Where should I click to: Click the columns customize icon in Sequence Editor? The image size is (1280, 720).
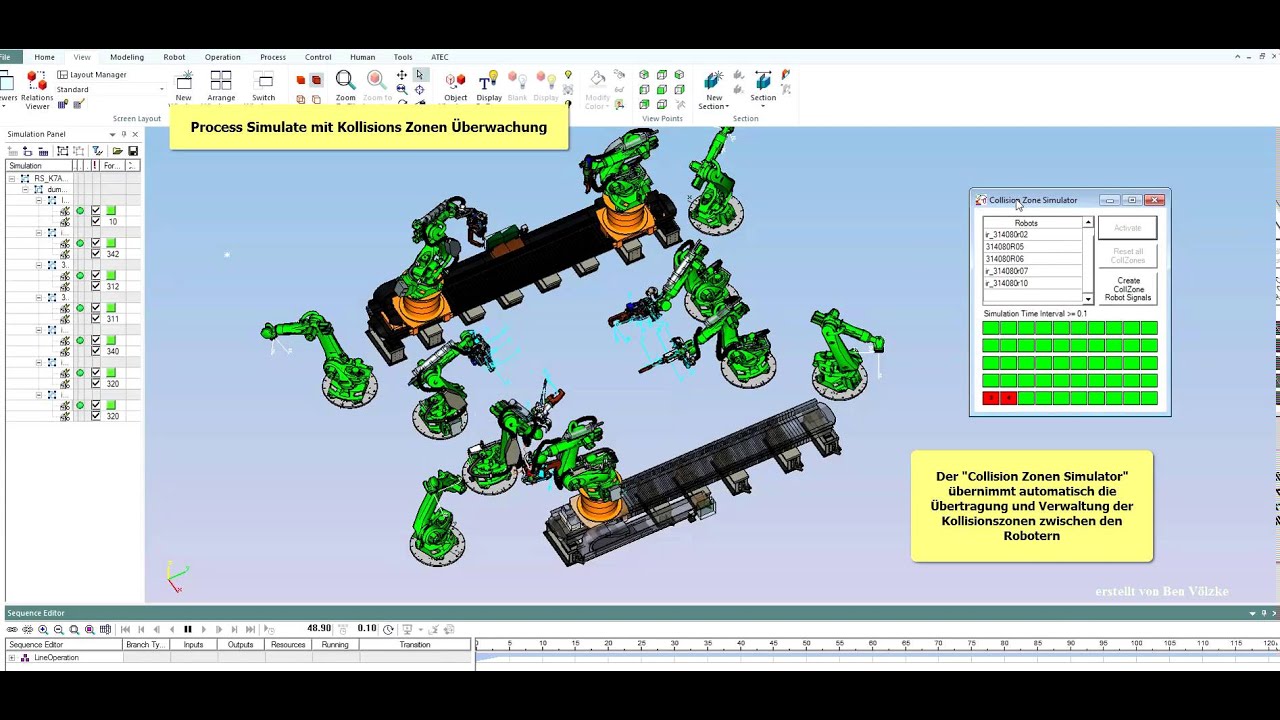click(x=105, y=629)
